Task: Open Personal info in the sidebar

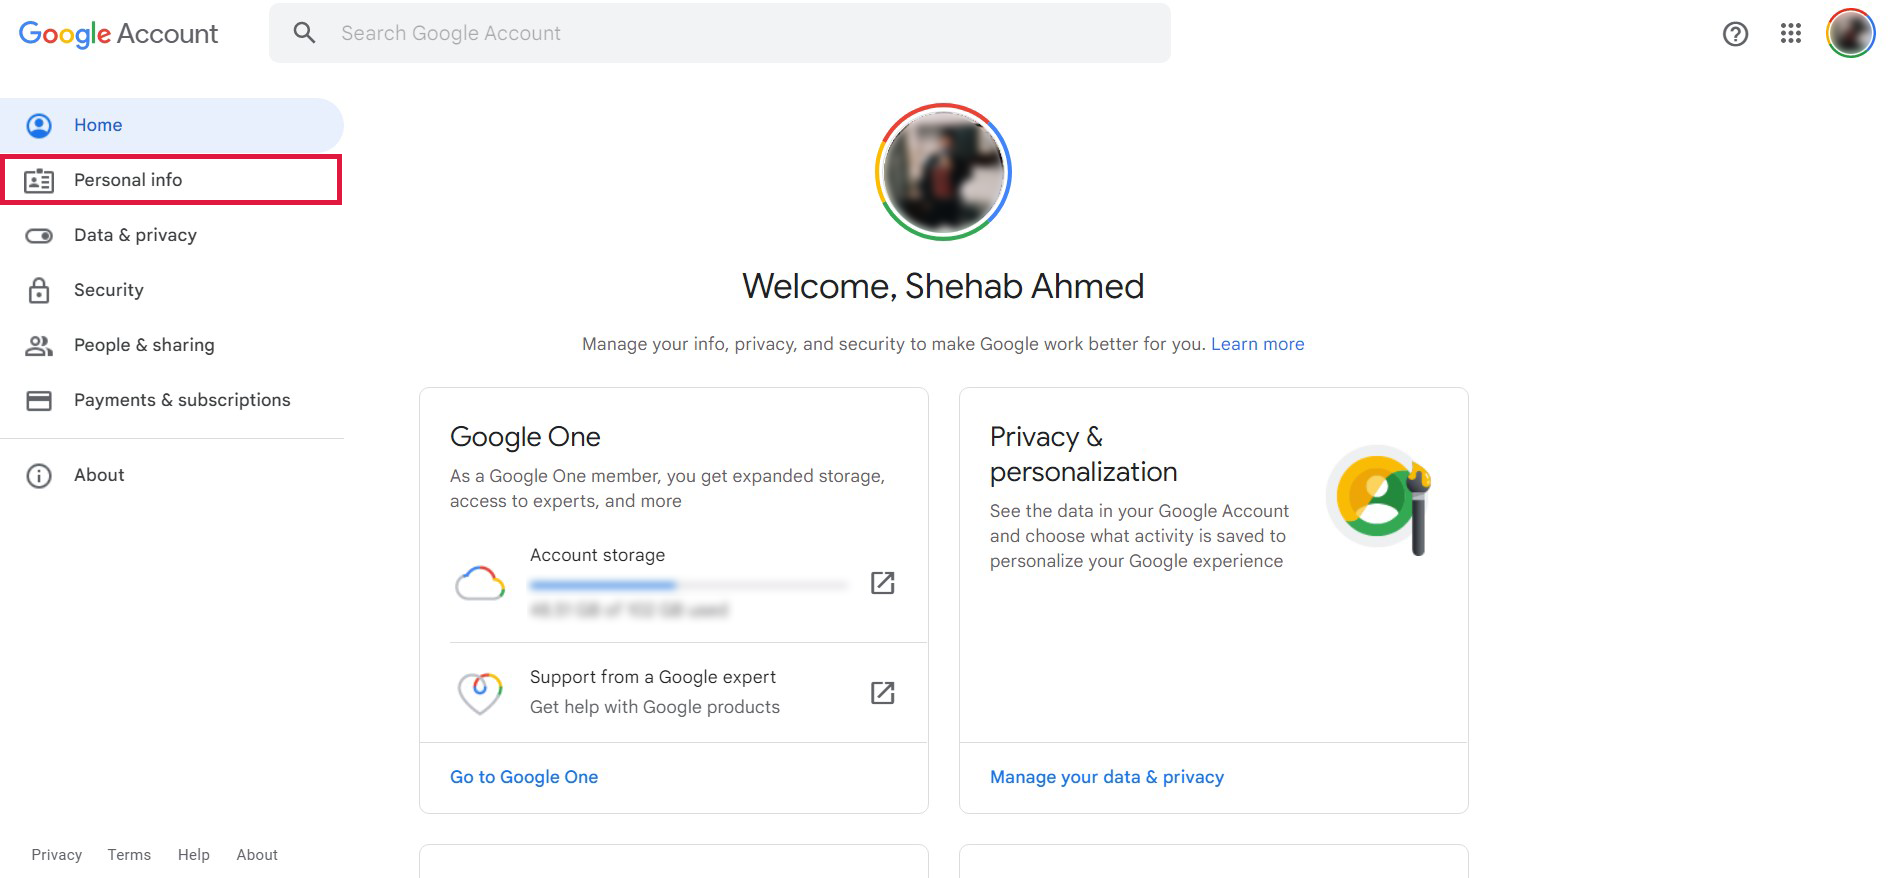Action: click(x=171, y=180)
